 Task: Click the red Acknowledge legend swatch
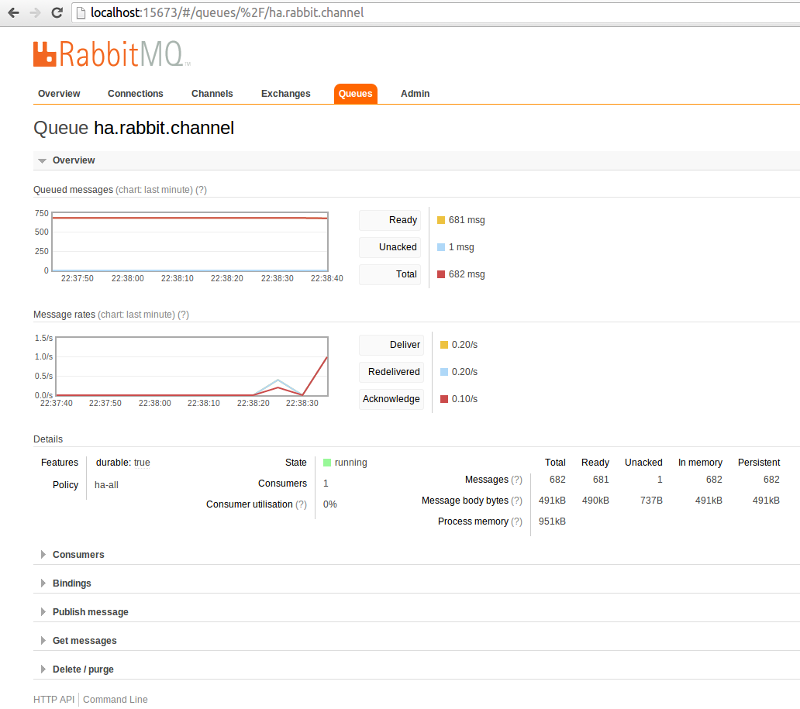click(444, 399)
